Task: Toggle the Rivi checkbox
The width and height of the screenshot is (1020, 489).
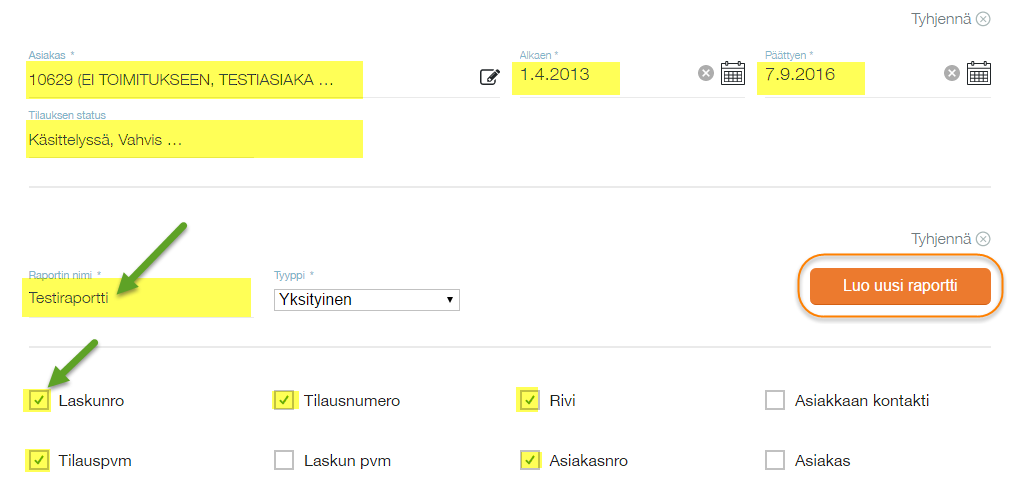Action: pyautogui.click(x=529, y=401)
